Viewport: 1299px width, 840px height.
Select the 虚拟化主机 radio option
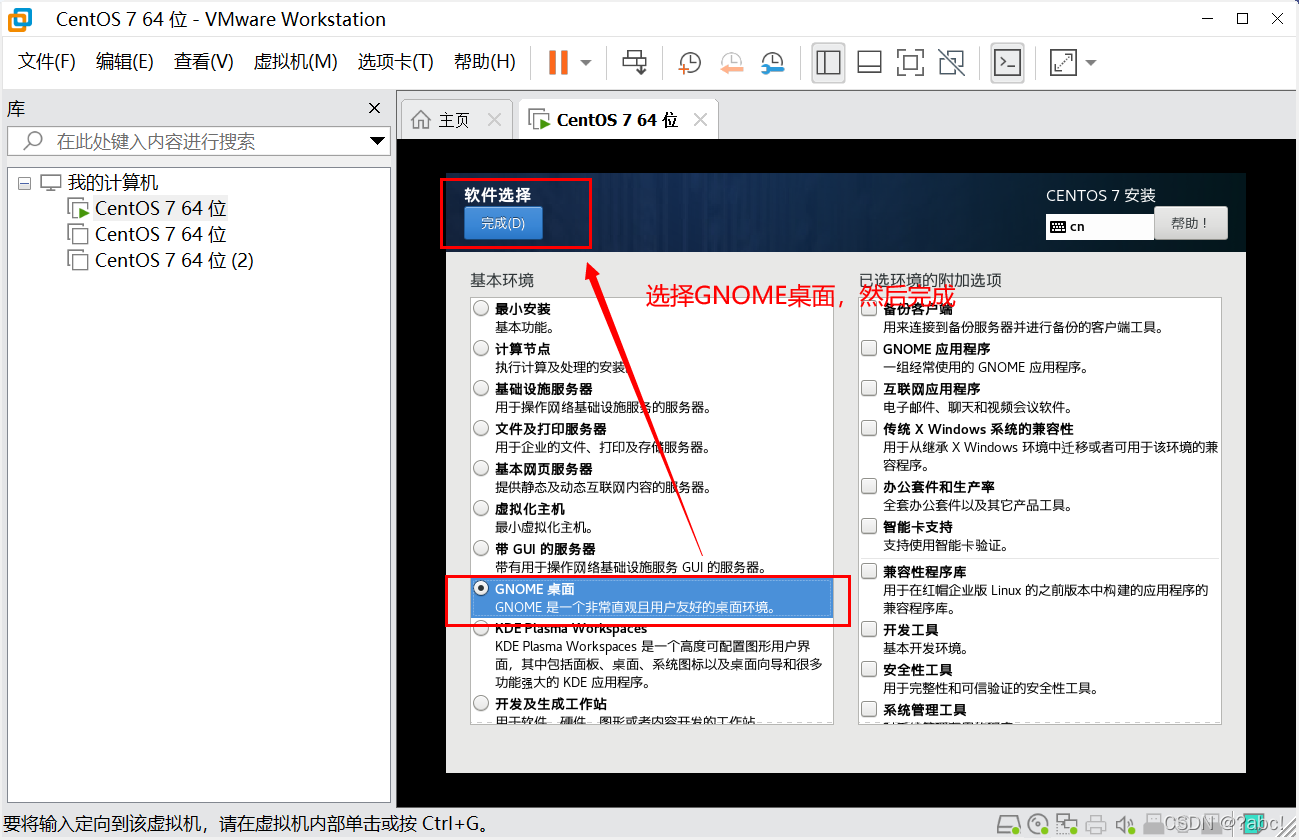click(482, 509)
